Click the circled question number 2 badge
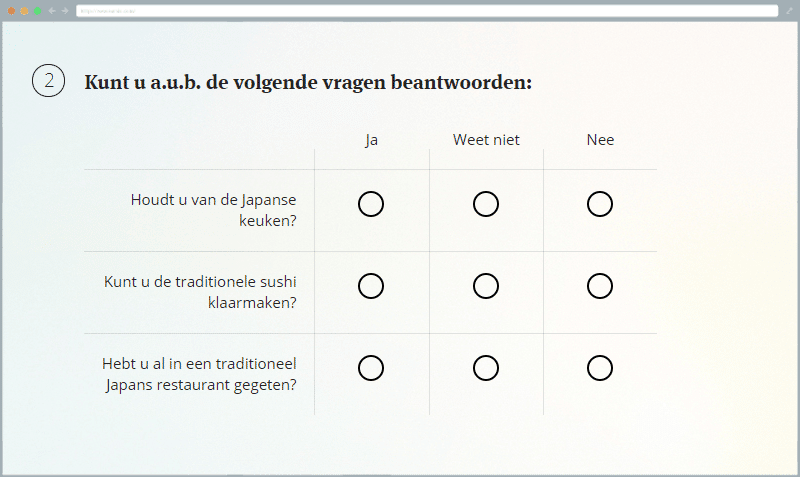The image size is (800, 477). click(x=48, y=82)
